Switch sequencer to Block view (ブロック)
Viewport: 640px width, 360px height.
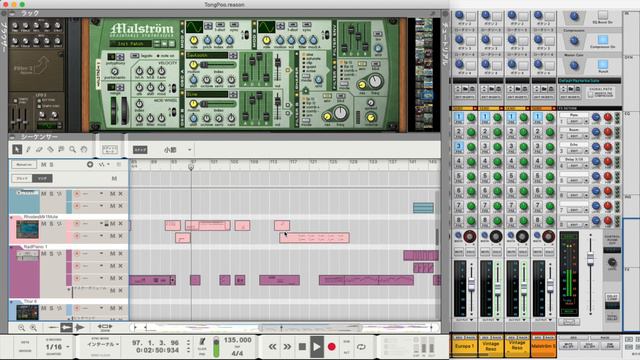click(x=22, y=178)
